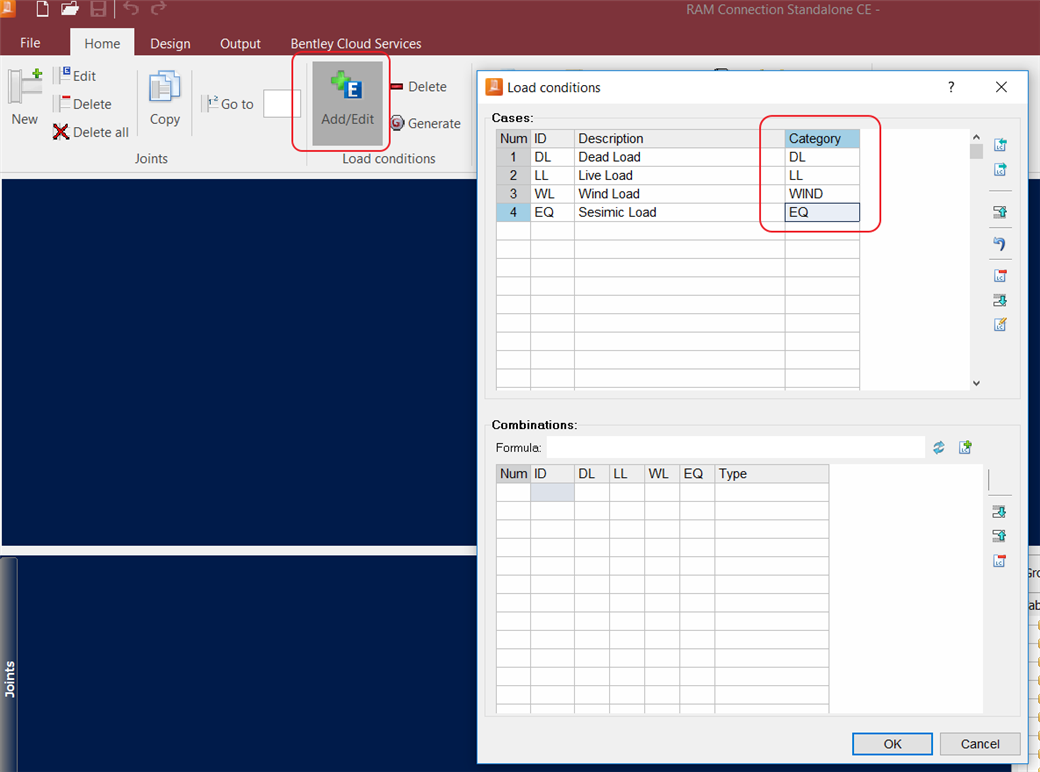Select row number 1 in Cases table

click(x=513, y=157)
